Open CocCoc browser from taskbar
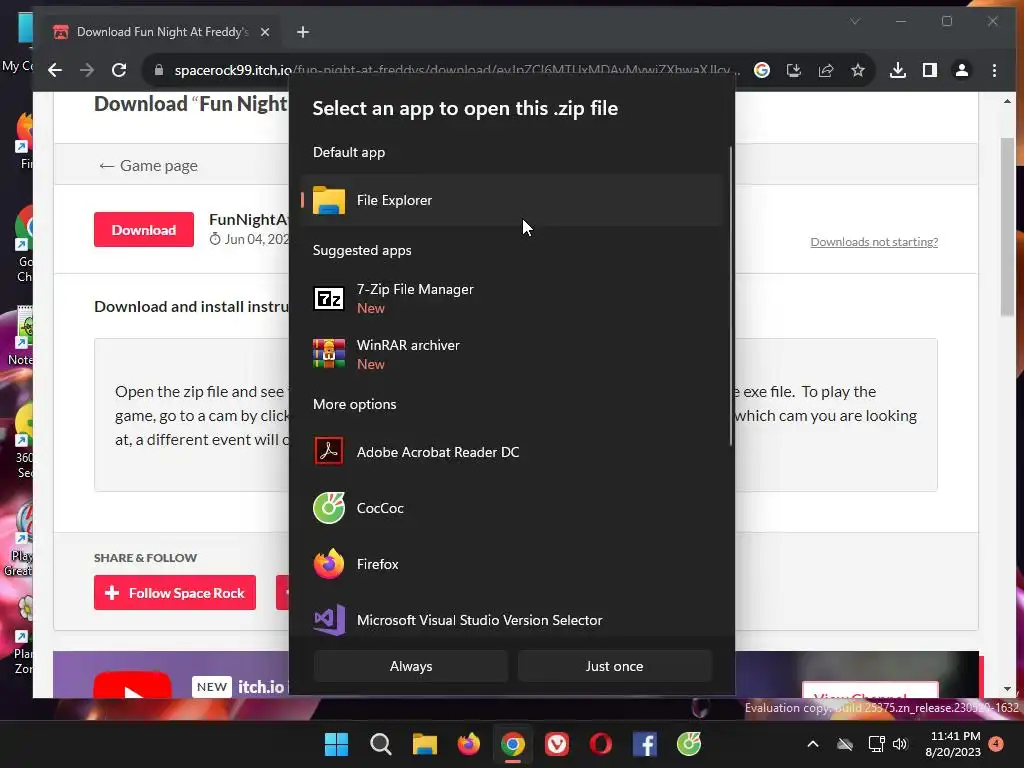 pyautogui.click(x=689, y=744)
